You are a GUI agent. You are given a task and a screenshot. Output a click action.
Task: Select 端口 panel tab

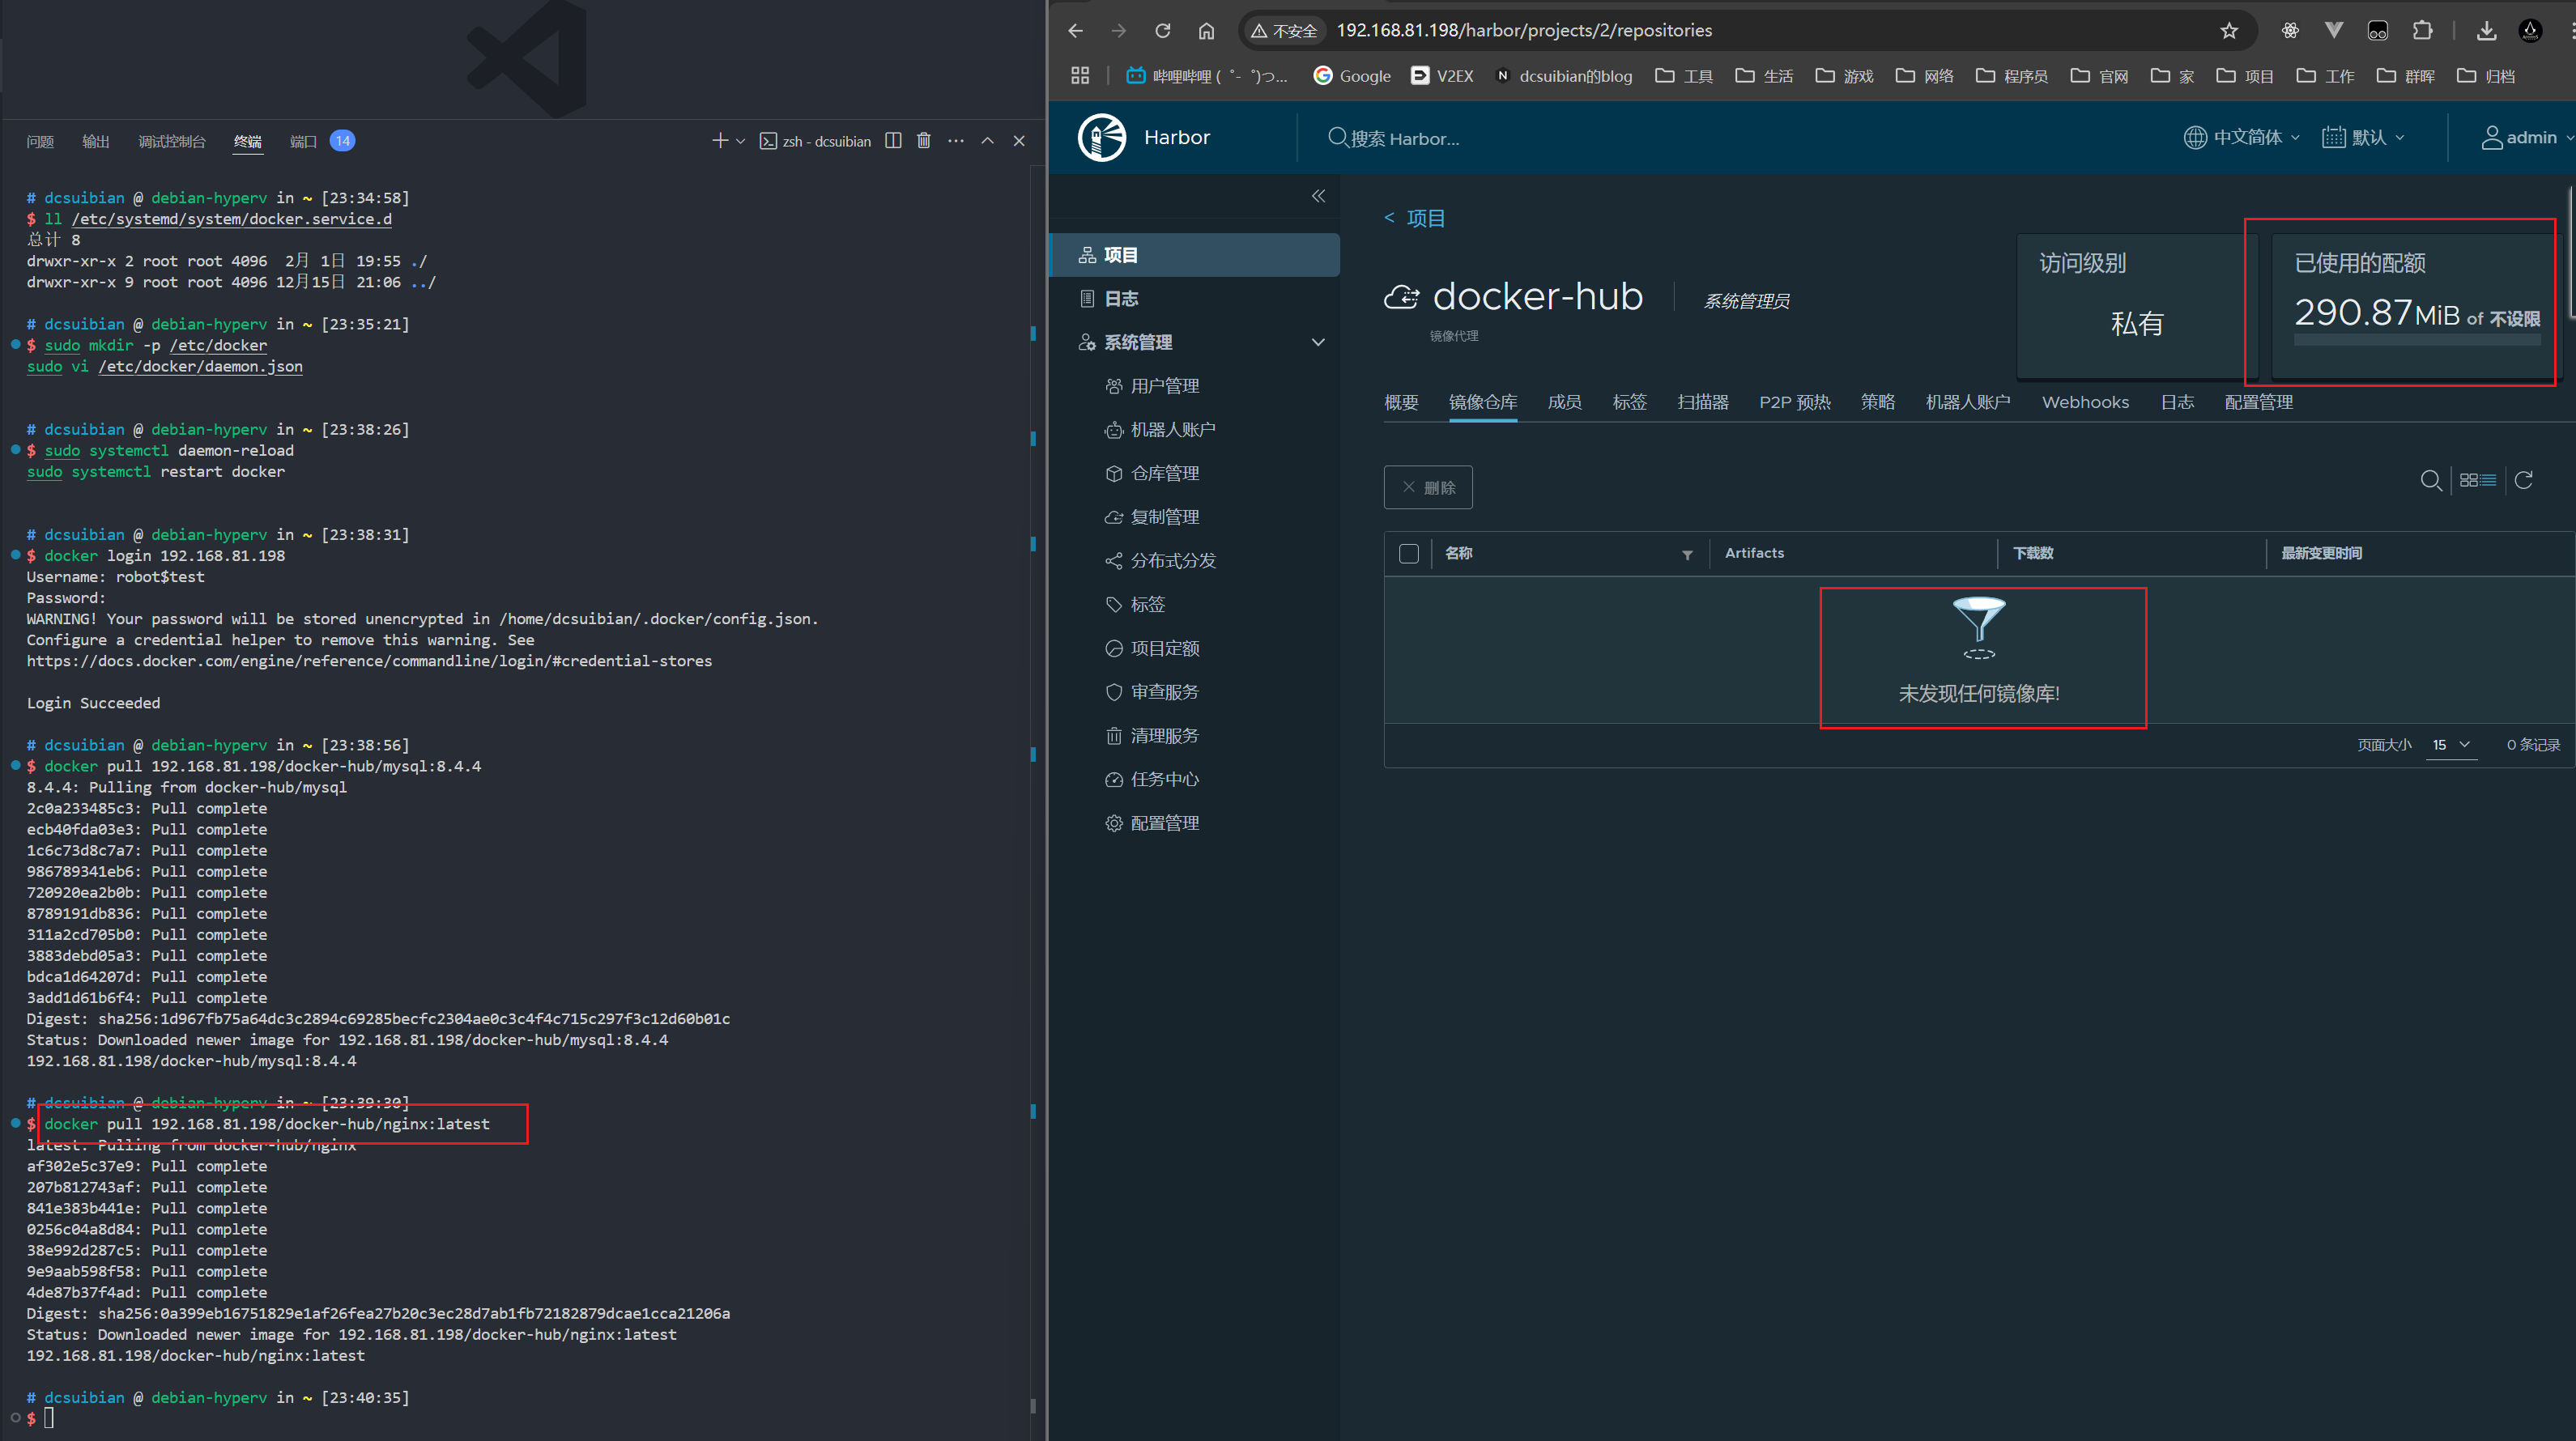pyautogui.click(x=303, y=141)
